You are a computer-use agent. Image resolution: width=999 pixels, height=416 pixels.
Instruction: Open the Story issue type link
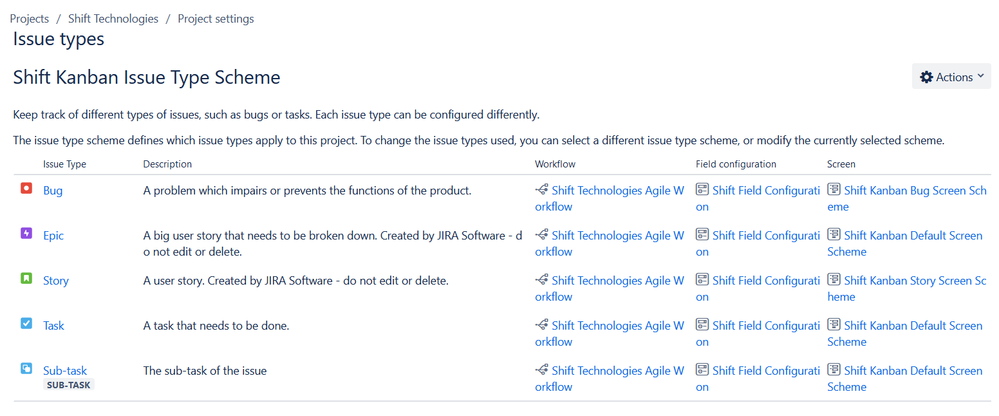56,281
